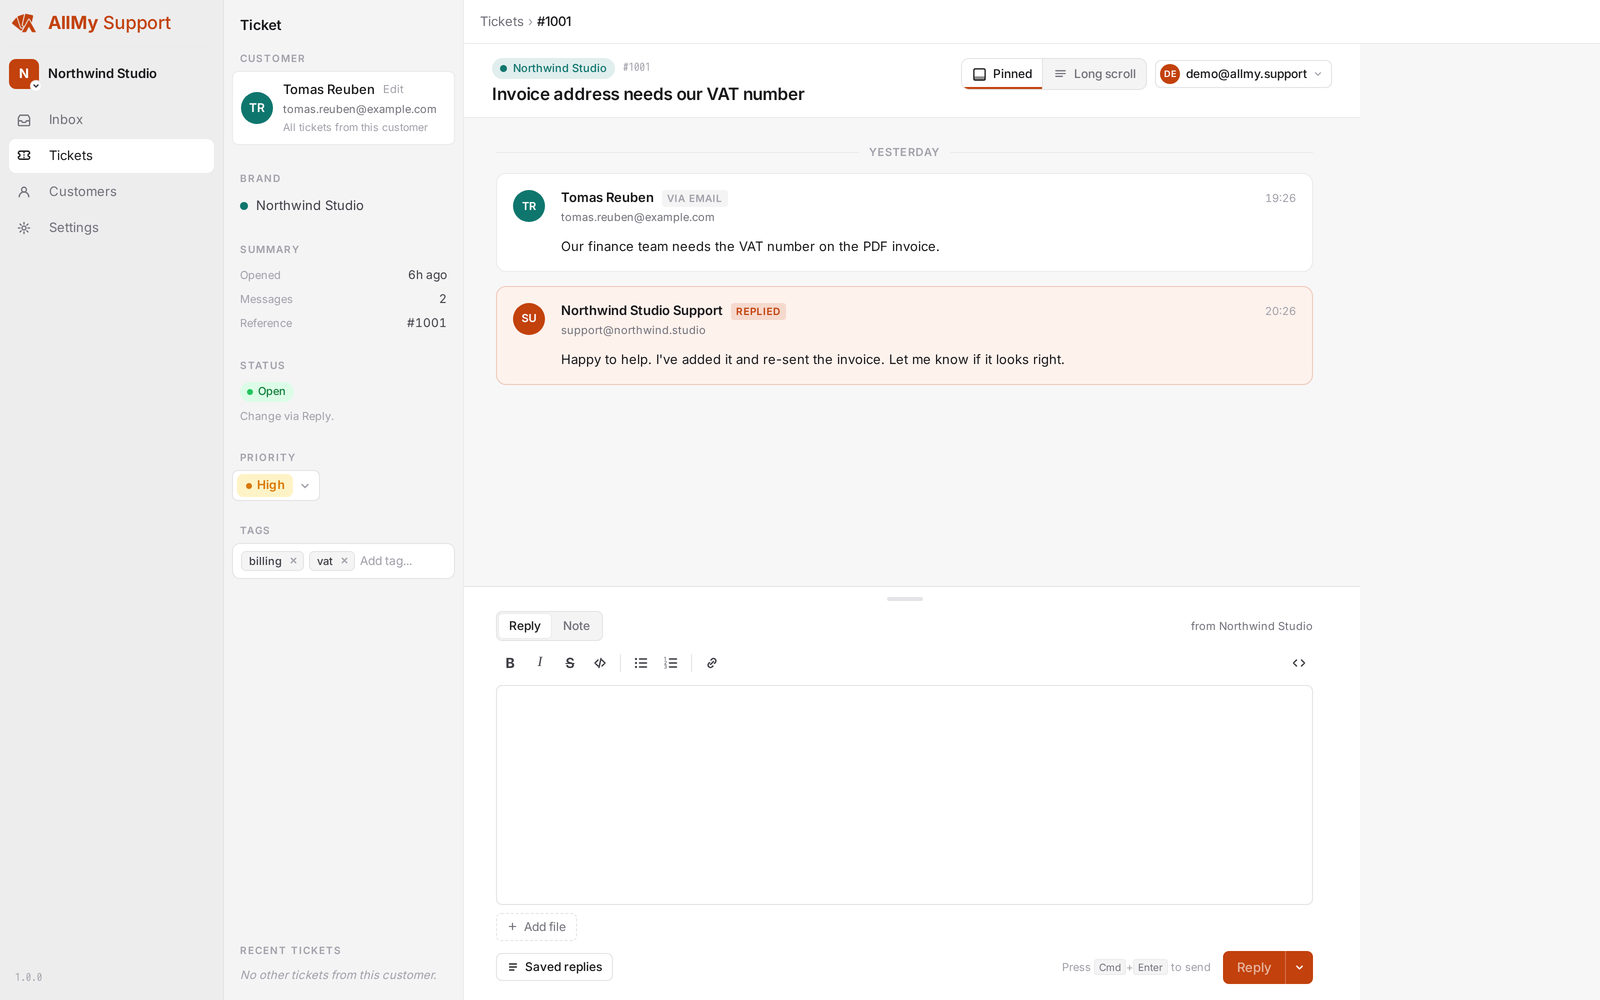Image resolution: width=1600 pixels, height=1000 pixels.
Task: Switch to Pinned view
Action: pyautogui.click(x=1002, y=74)
